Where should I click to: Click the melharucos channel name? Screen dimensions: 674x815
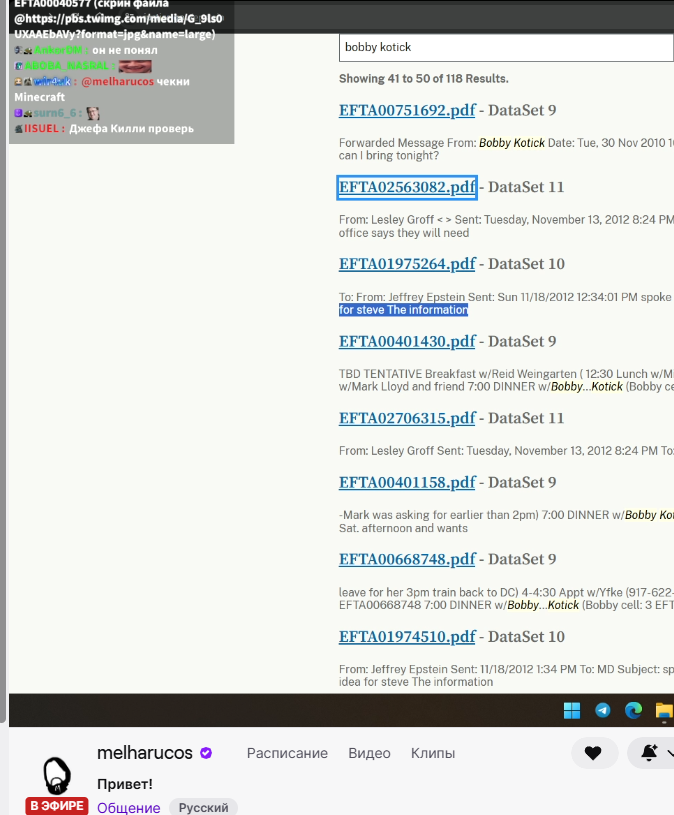pyautogui.click(x=145, y=753)
